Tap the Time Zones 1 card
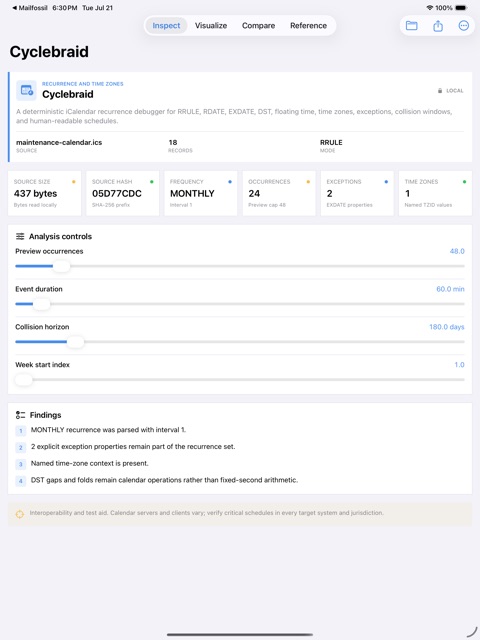 [435, 193]
